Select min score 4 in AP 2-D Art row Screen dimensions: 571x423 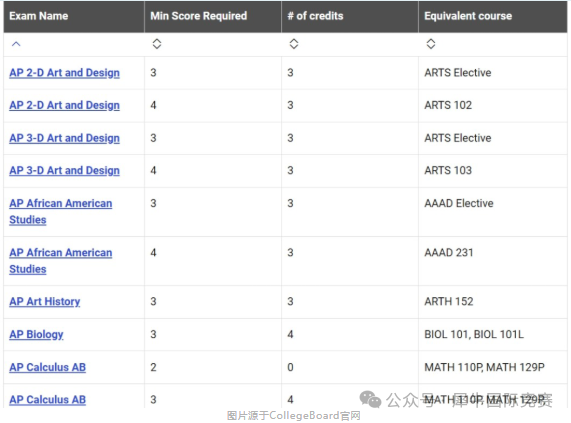(153, 105)
